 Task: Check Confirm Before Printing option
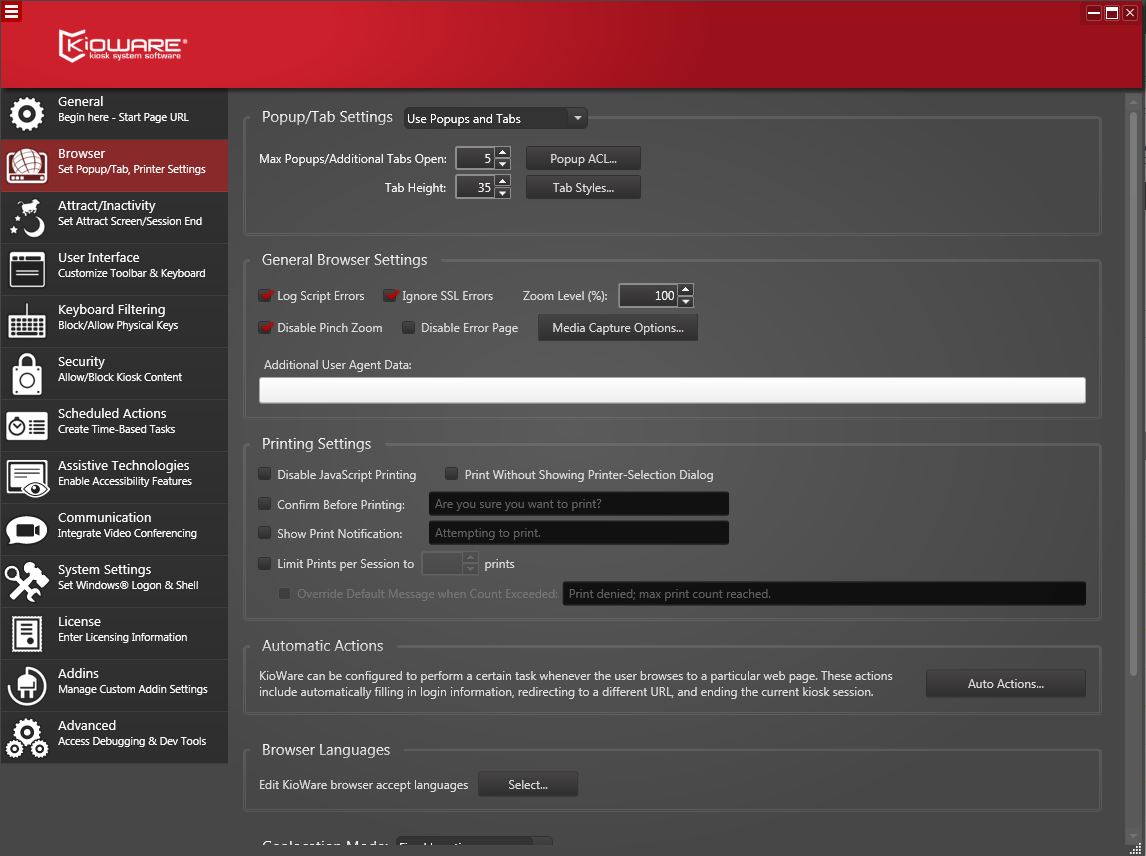265,504
